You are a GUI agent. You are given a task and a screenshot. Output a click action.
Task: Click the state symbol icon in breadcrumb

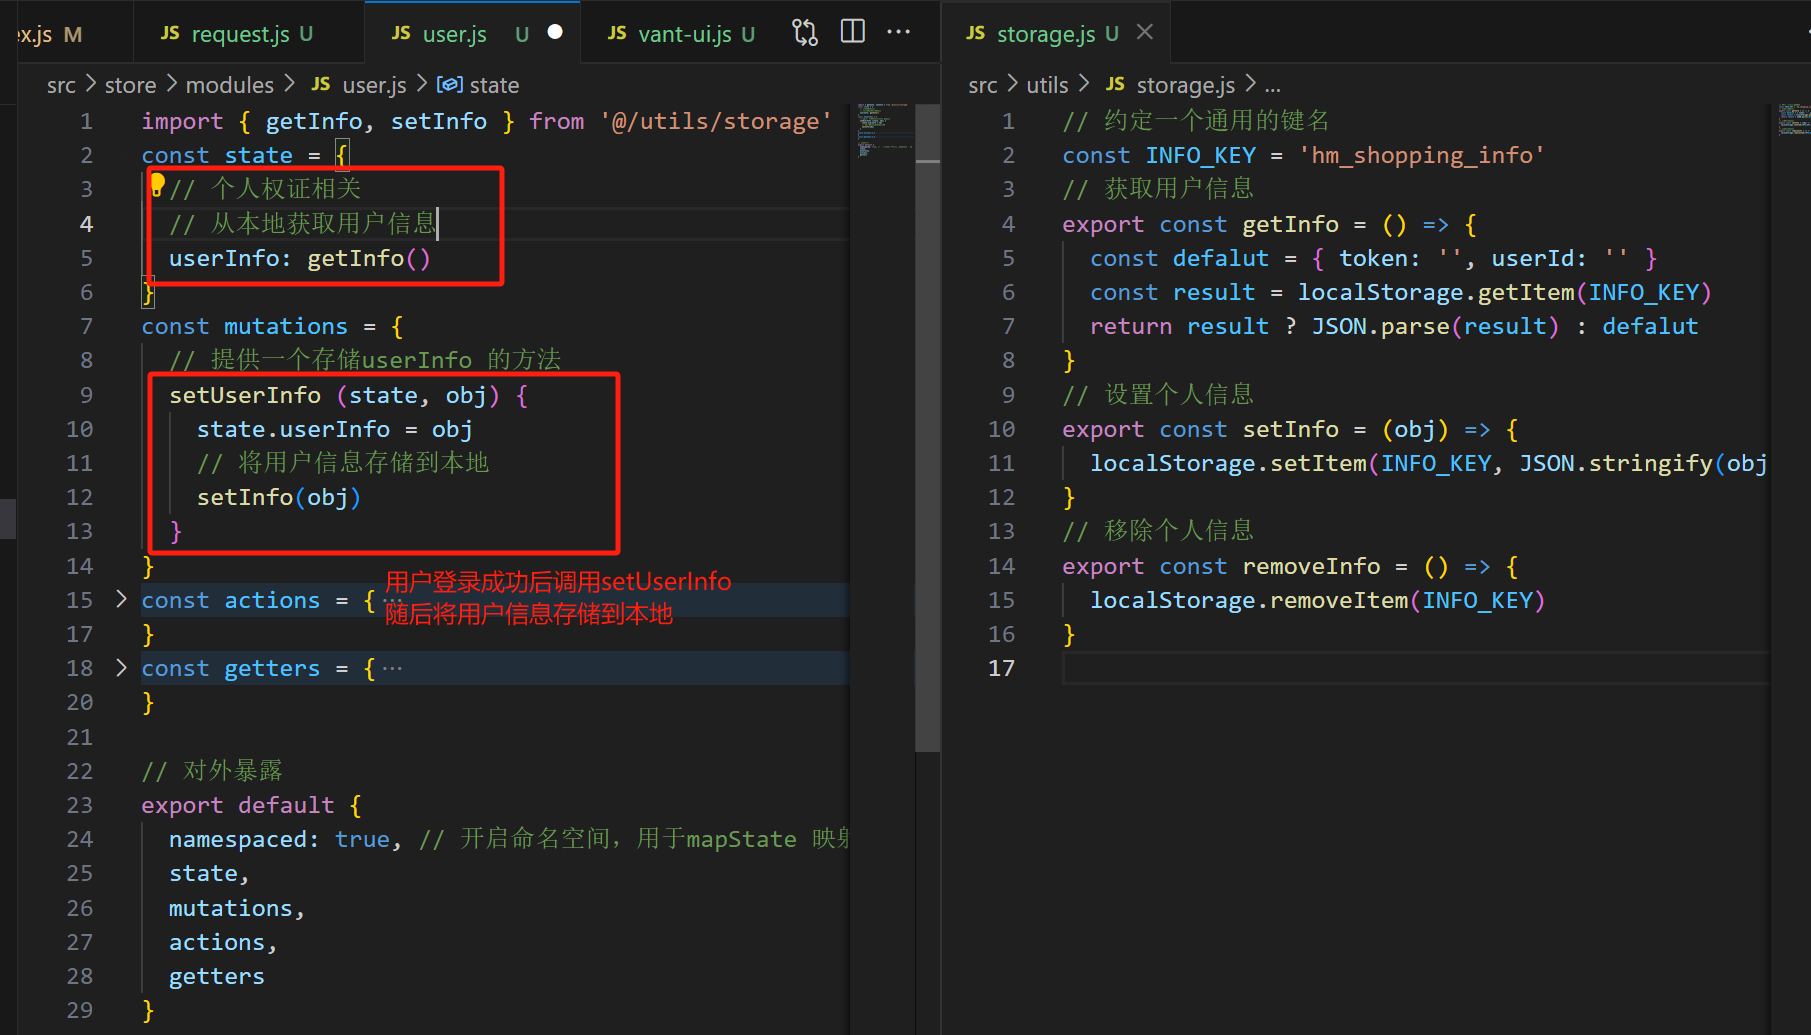click(x=450, y=85)
